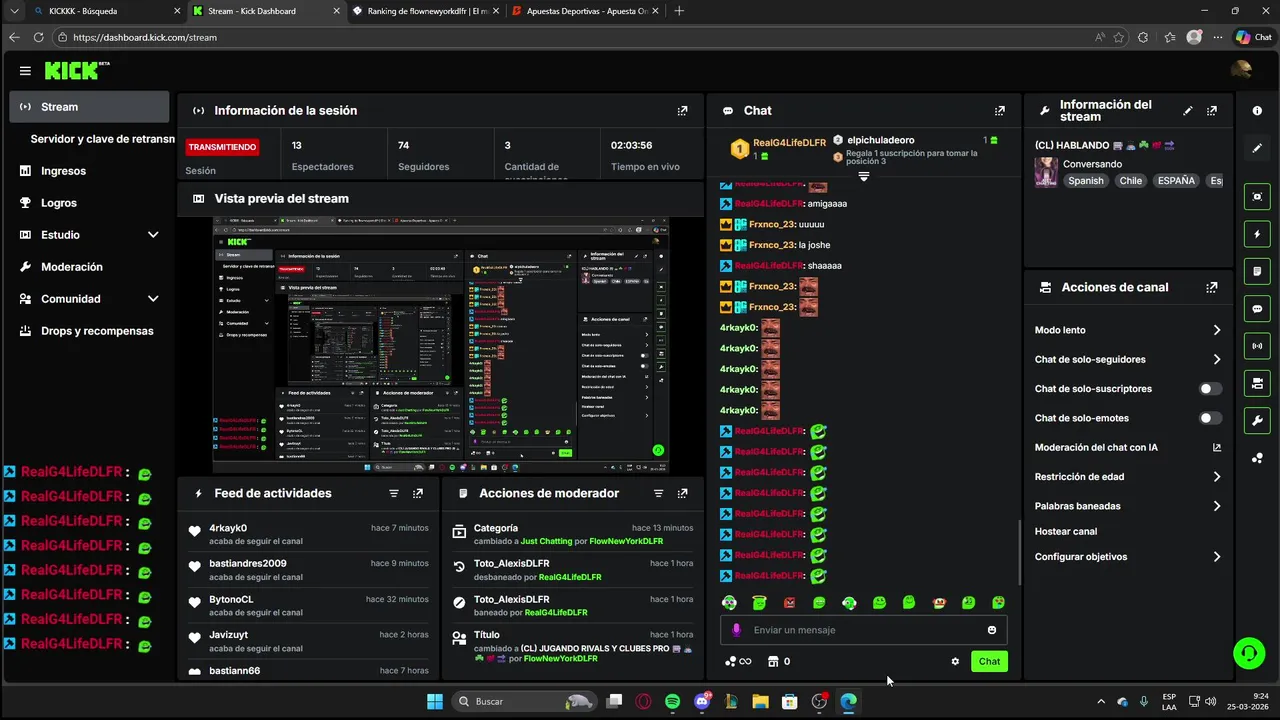
Task: Click the purple microphone icon in the message box
Action: 737,630
